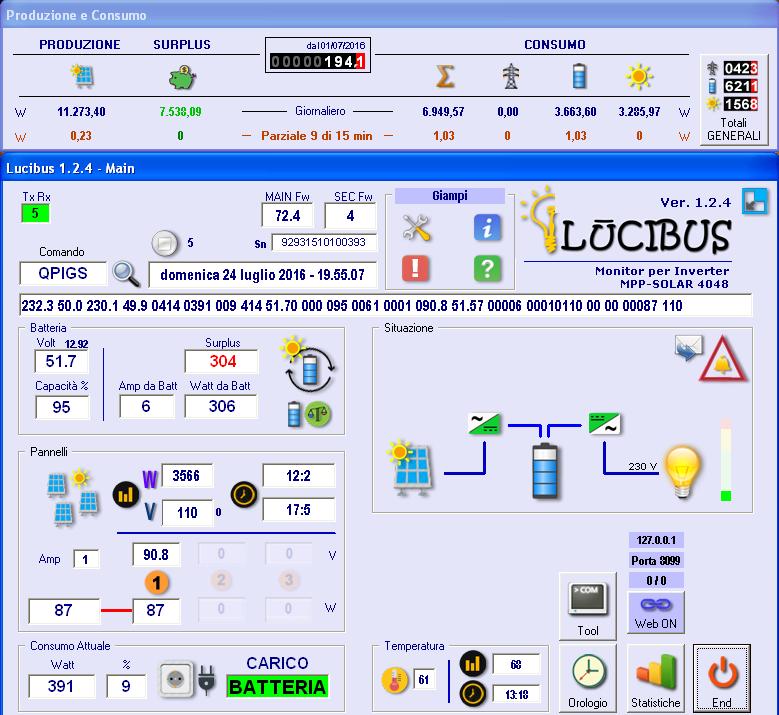Open the Orologio clock button
Viewport: 779px width, 715px height.
click(588, 679)
